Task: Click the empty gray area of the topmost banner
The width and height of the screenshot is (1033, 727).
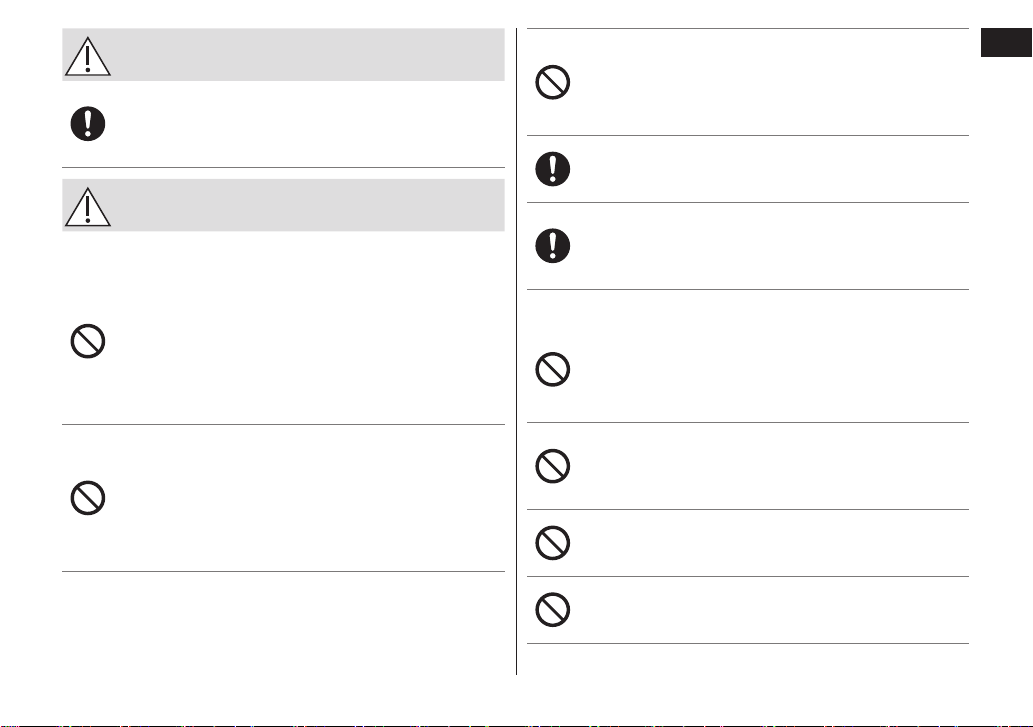Action: tap(308, 55)
